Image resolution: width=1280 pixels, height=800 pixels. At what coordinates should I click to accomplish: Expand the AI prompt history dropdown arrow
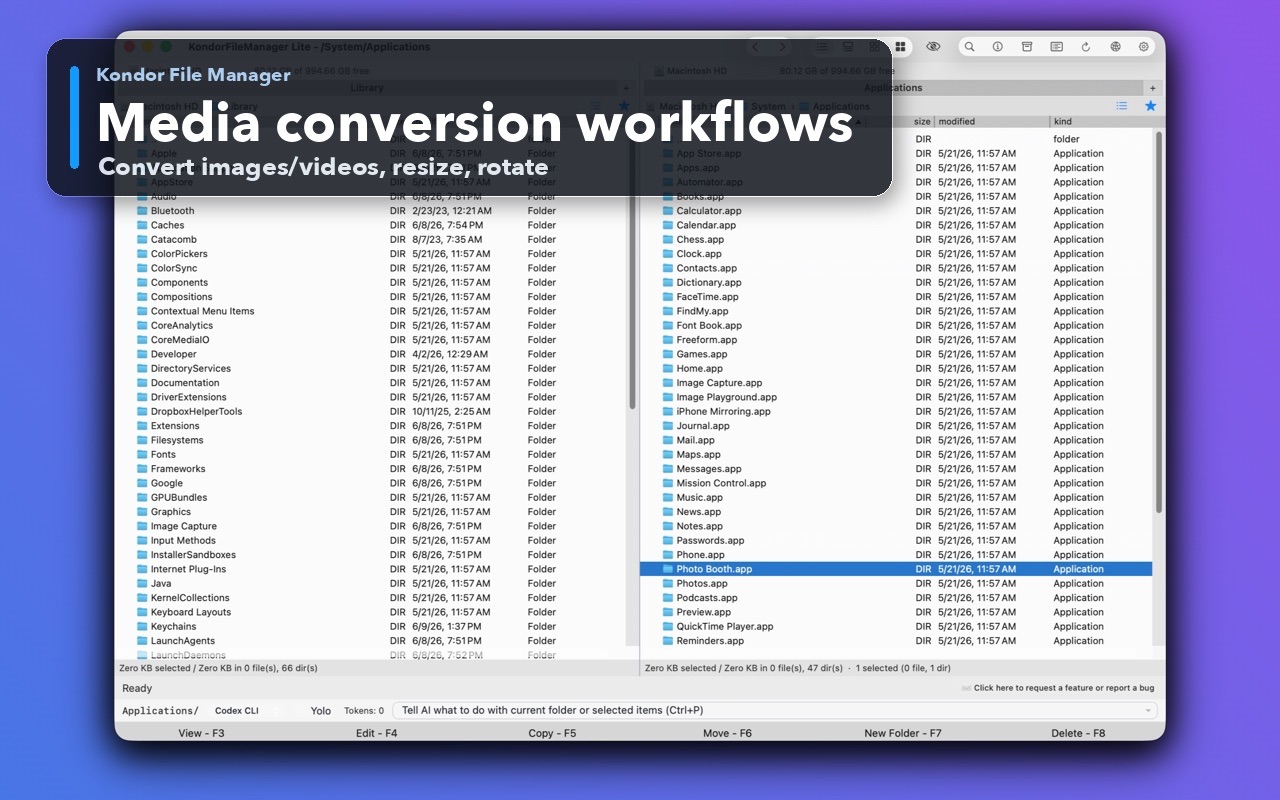tap(1148, 711)
